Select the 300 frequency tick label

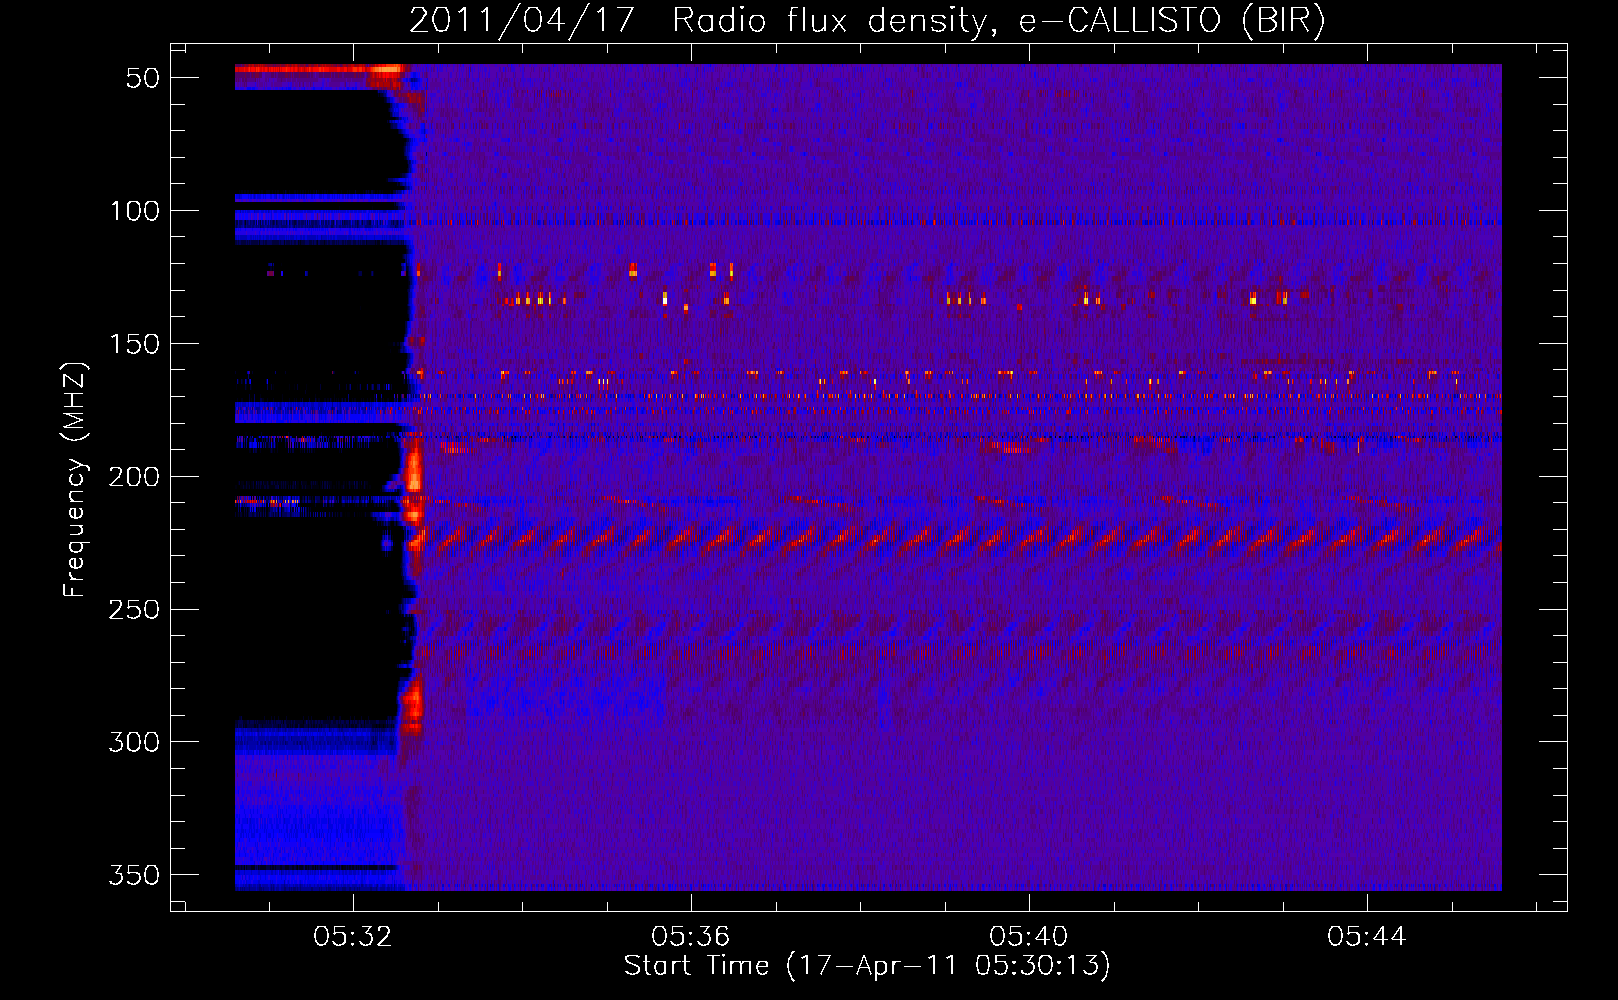[134, 743]
